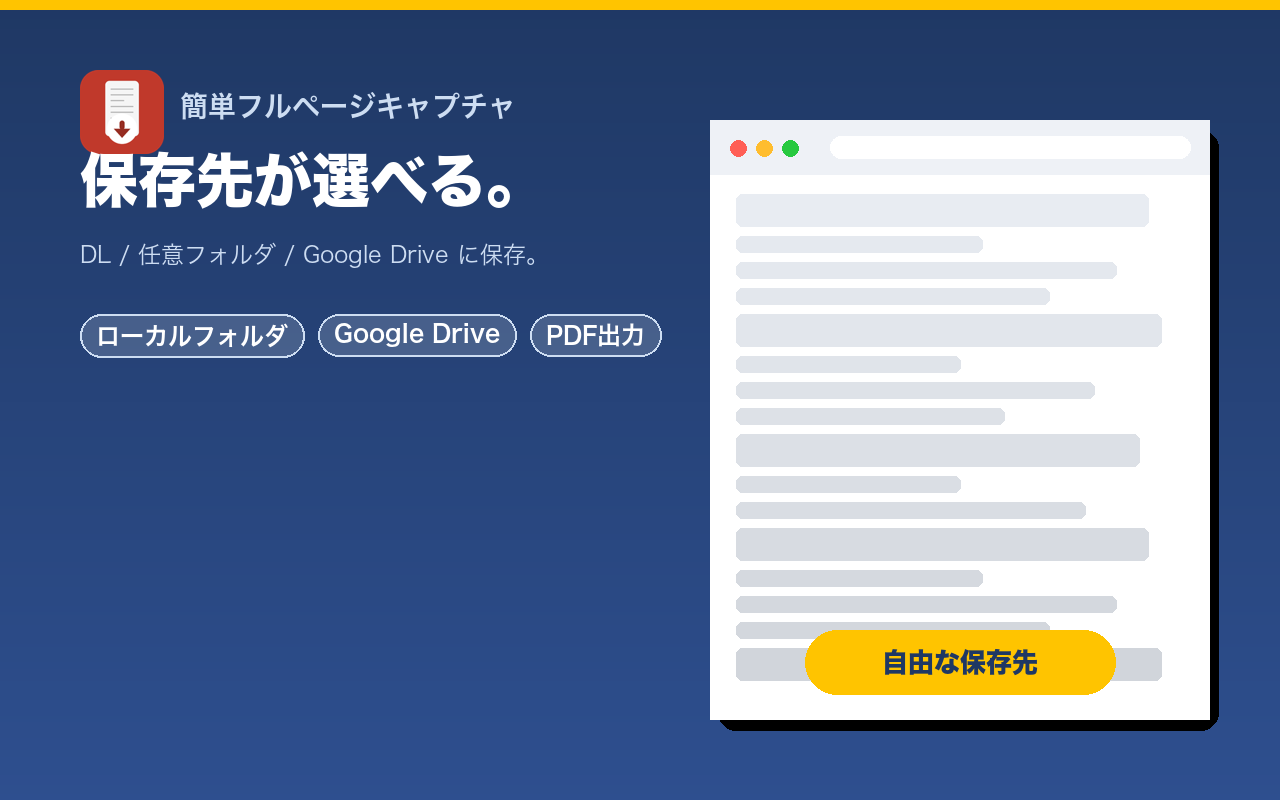Click the red close dot in mock browser
1280x800 pixels.
click(x=739, y=149)
